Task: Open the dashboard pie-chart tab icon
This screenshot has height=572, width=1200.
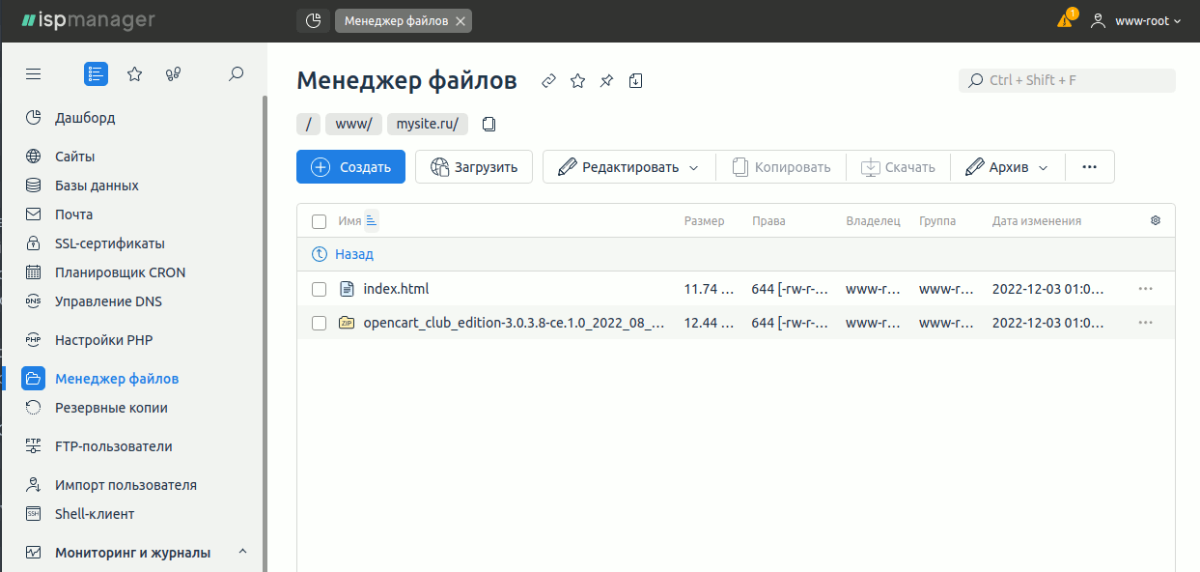Action: pos(313,21)
